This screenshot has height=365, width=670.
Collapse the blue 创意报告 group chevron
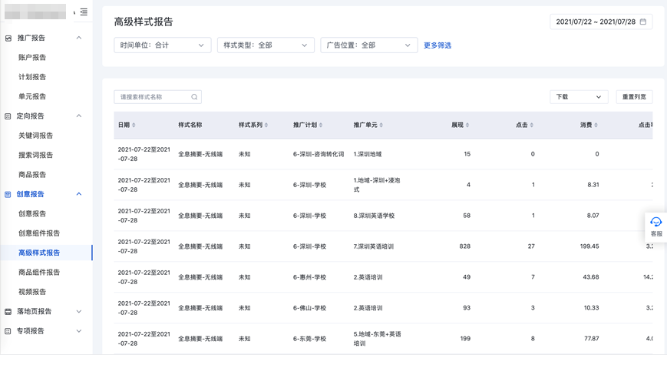79,194
